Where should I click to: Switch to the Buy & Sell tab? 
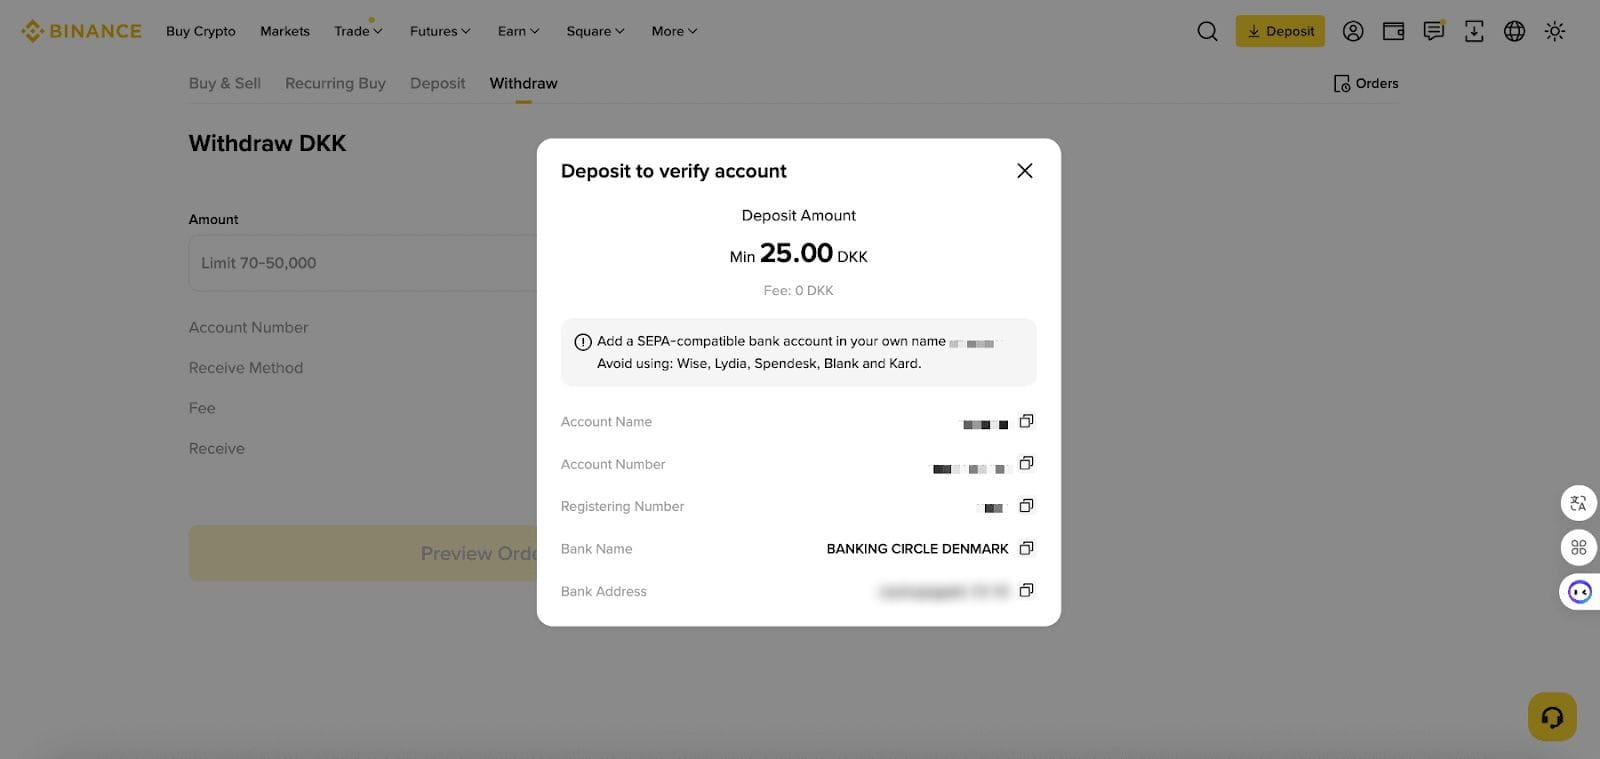[225, 83]
